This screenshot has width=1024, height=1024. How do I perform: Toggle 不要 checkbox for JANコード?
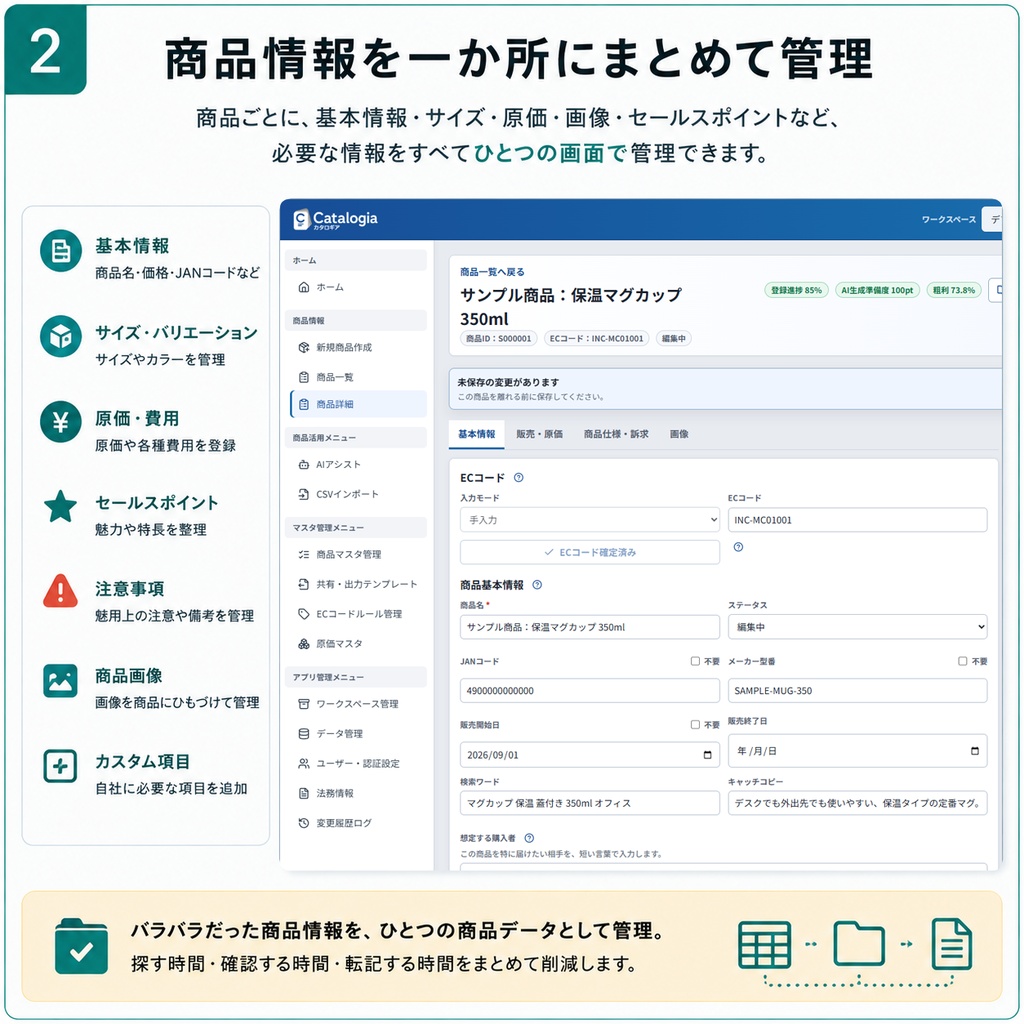point(696,661)
